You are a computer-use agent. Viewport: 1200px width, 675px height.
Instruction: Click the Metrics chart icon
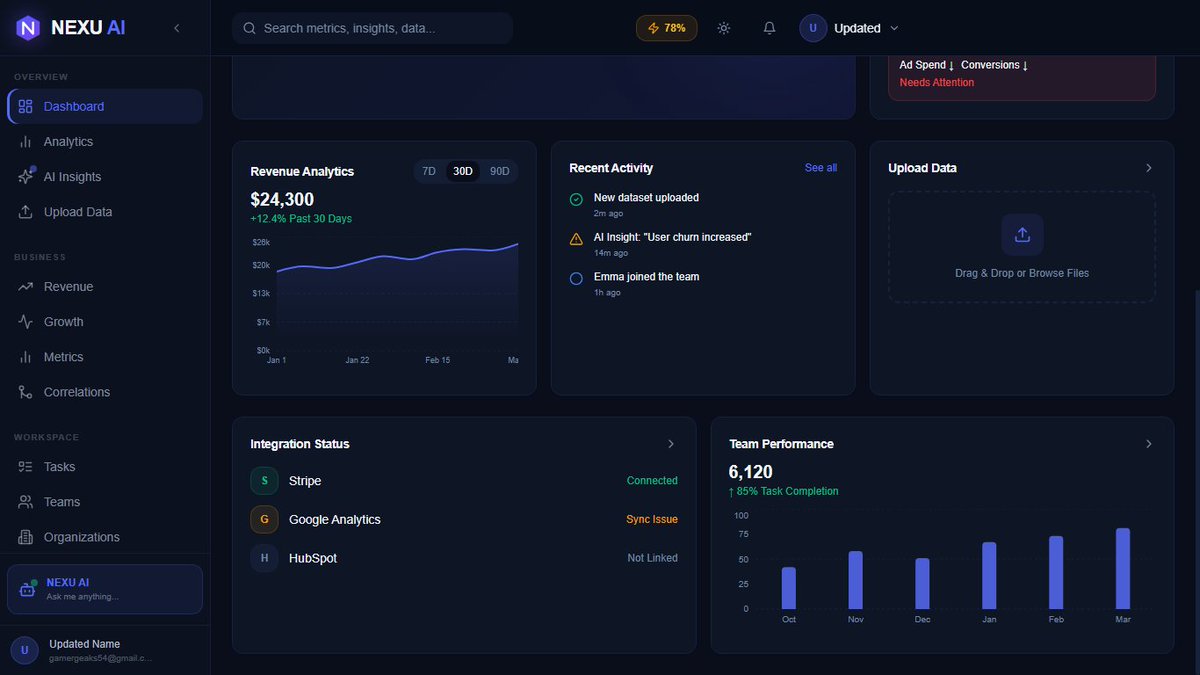(x=25, y=357)
